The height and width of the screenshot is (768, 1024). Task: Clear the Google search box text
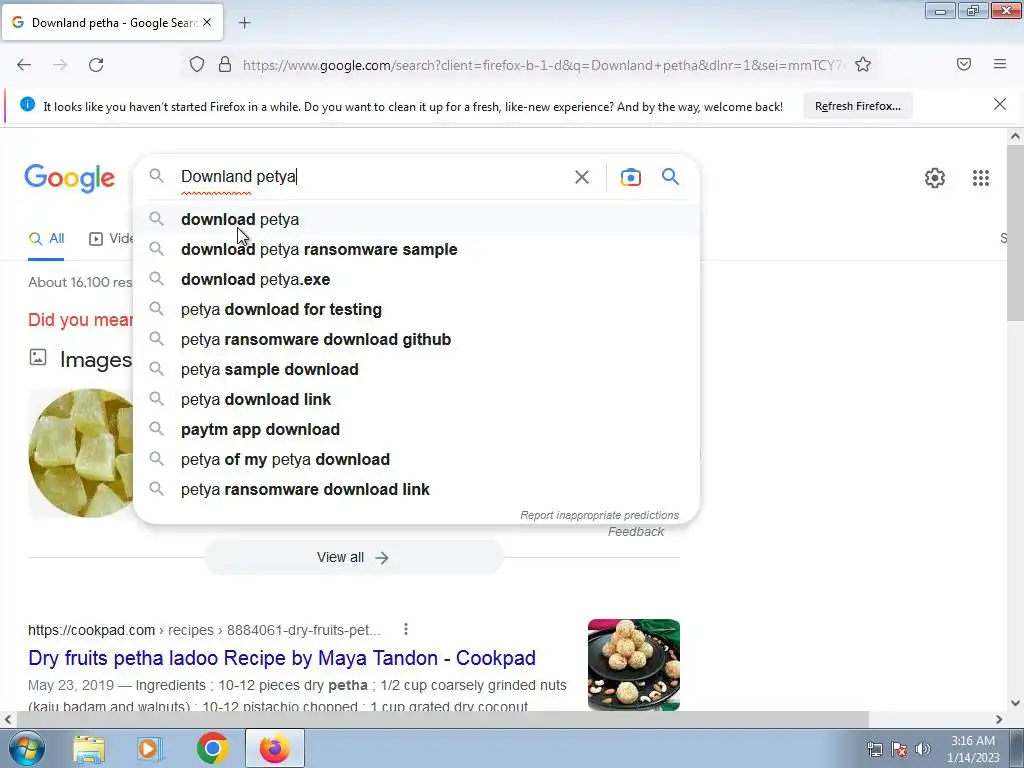point(582,177)
